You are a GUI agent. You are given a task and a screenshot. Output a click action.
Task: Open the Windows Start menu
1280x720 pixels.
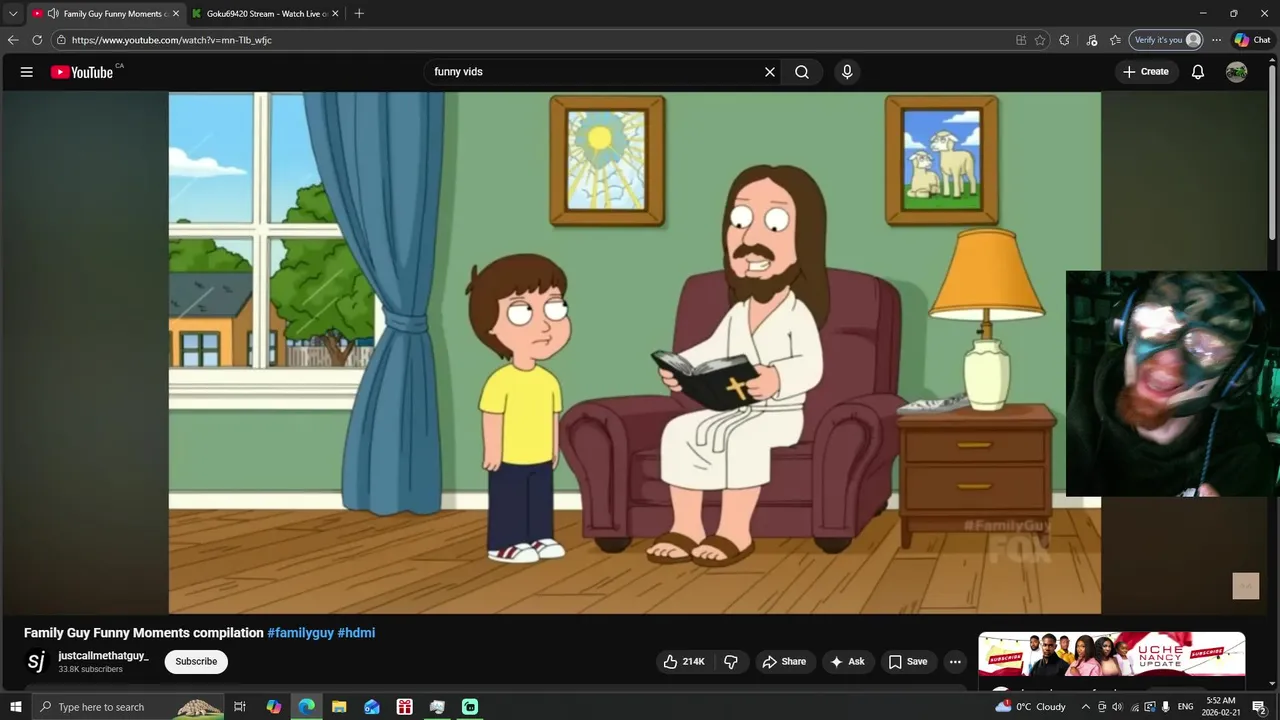pyautogui.click(x=15, y=707)
